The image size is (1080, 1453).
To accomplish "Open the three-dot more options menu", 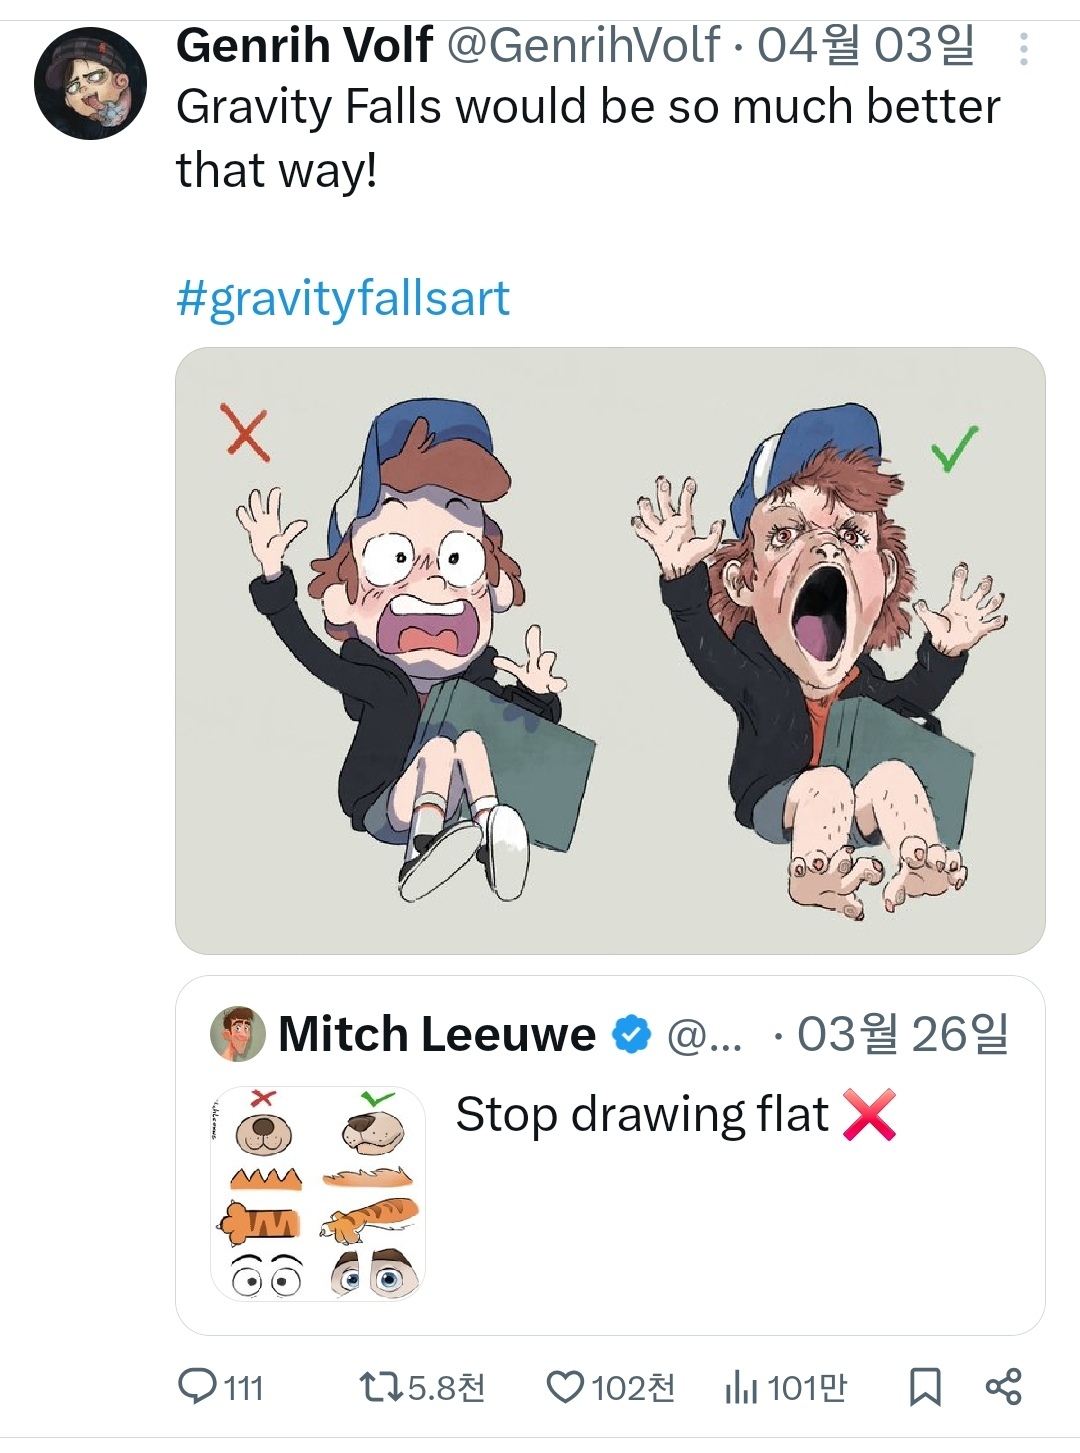I will point(1023,49).
